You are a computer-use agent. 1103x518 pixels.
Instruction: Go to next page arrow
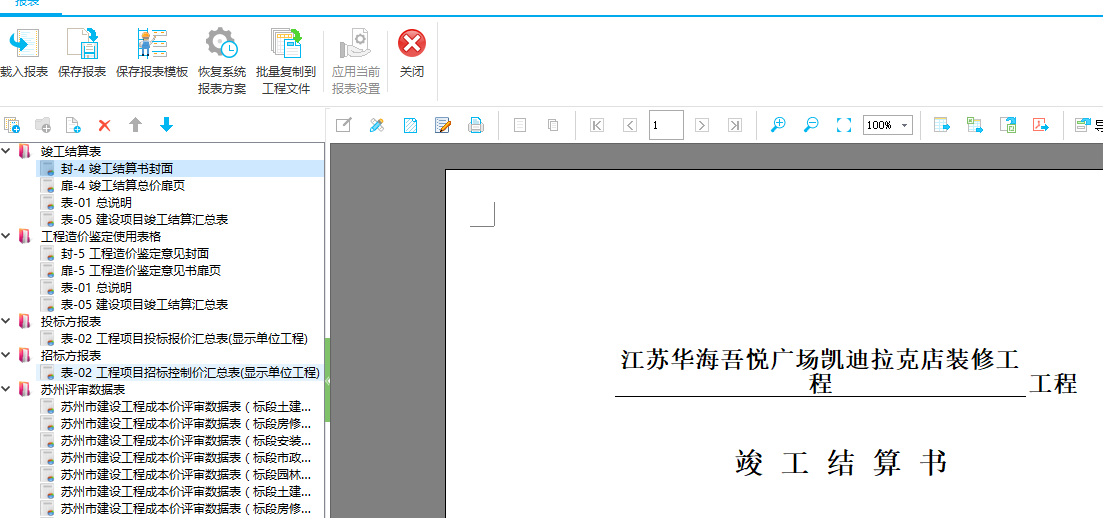coord(701,125)
